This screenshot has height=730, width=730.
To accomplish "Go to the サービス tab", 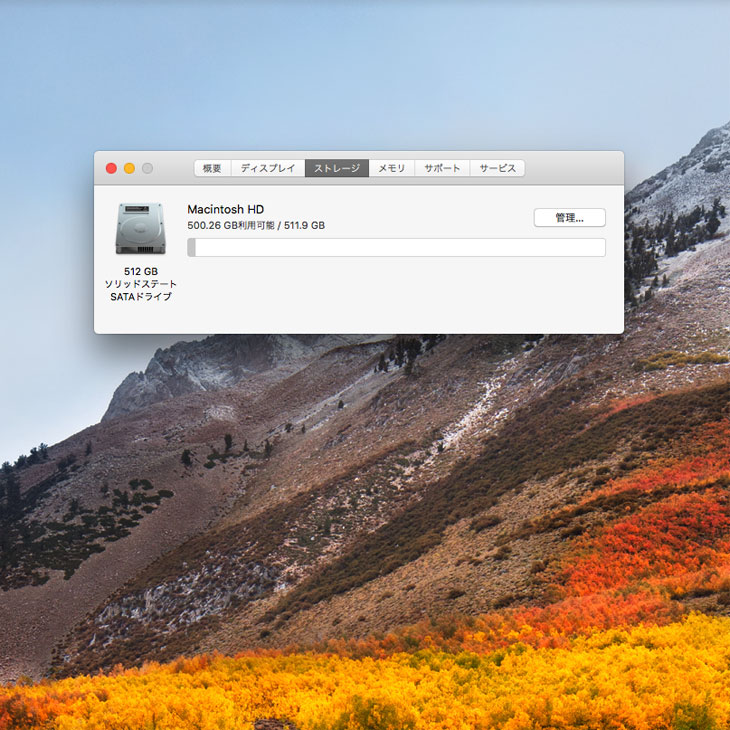I will [497, 168].
